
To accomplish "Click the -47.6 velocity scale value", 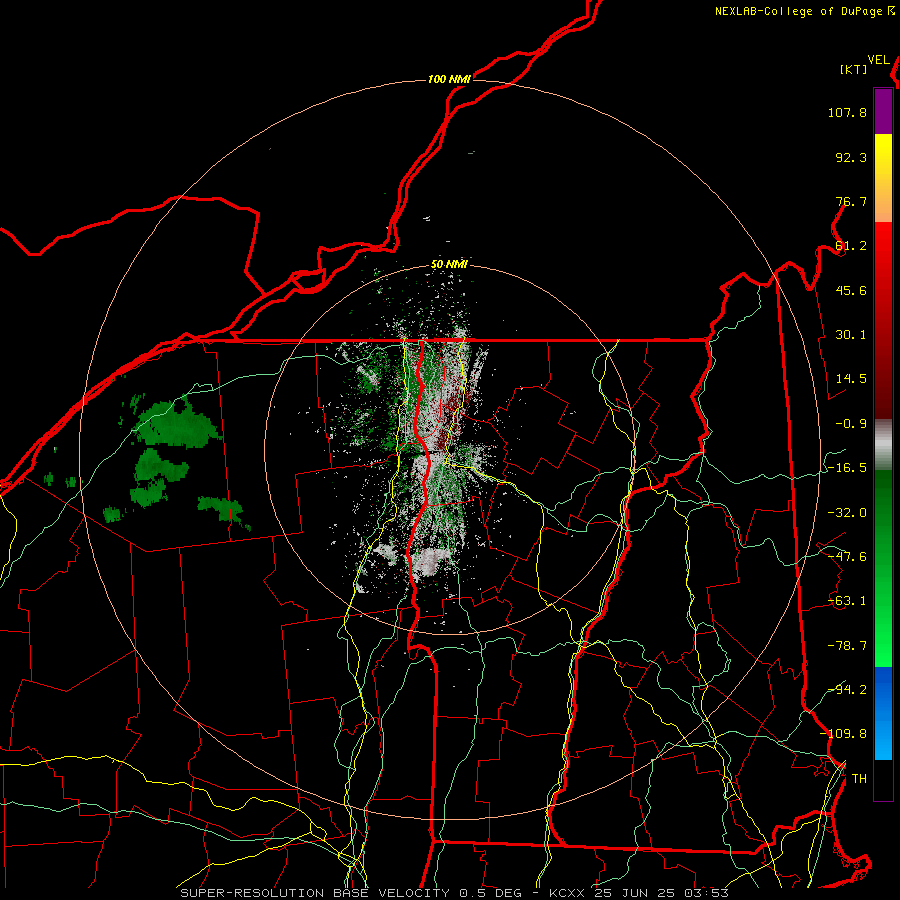I will click(847, 557).
